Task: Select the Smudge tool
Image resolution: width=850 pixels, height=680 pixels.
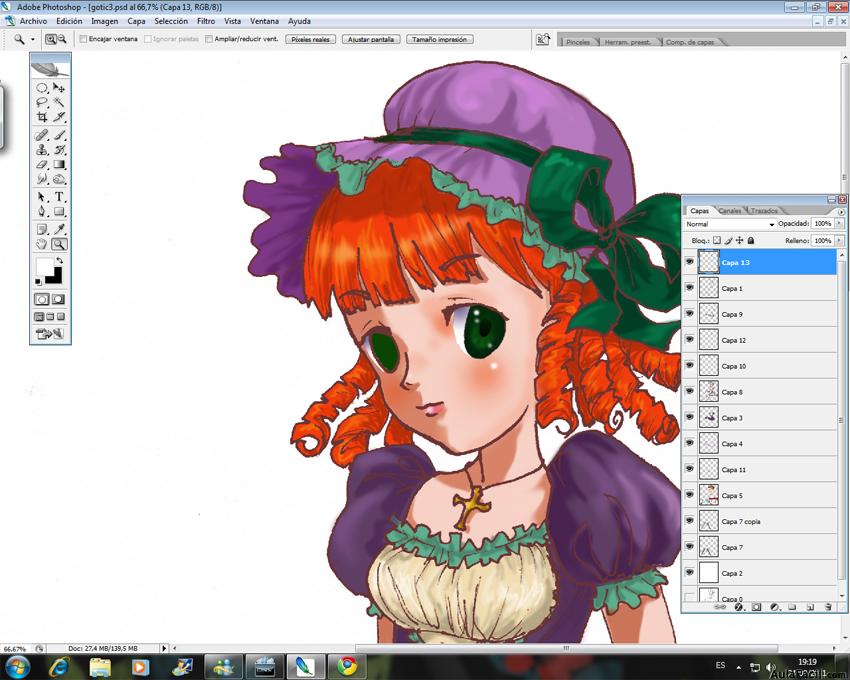Action: (42, 179)
